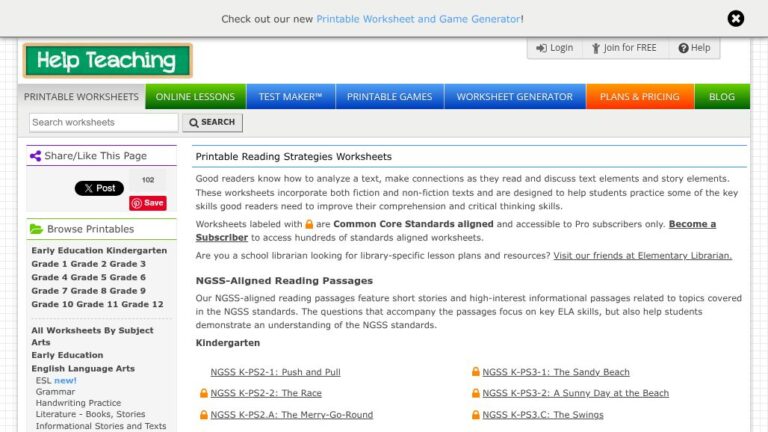Switch to the Printable Games tab

click(x=389, y=96)
